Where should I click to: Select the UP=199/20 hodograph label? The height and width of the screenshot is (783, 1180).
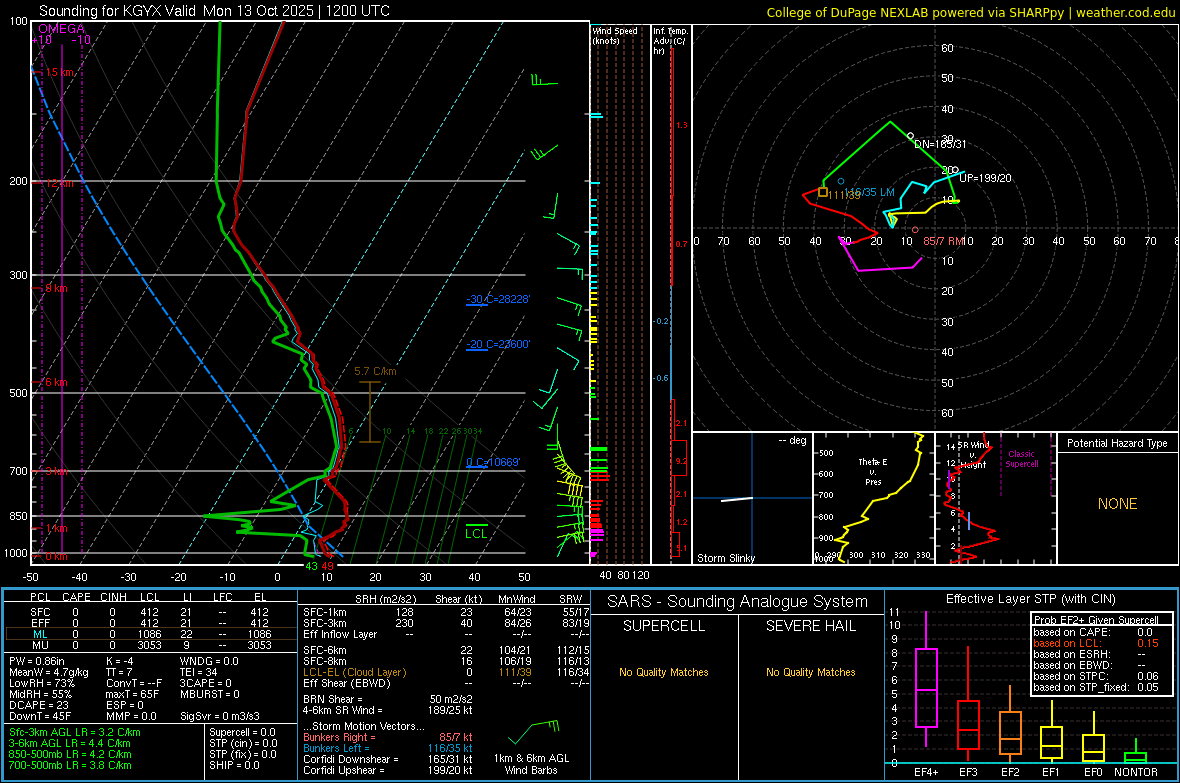click(x=985, y=178)
